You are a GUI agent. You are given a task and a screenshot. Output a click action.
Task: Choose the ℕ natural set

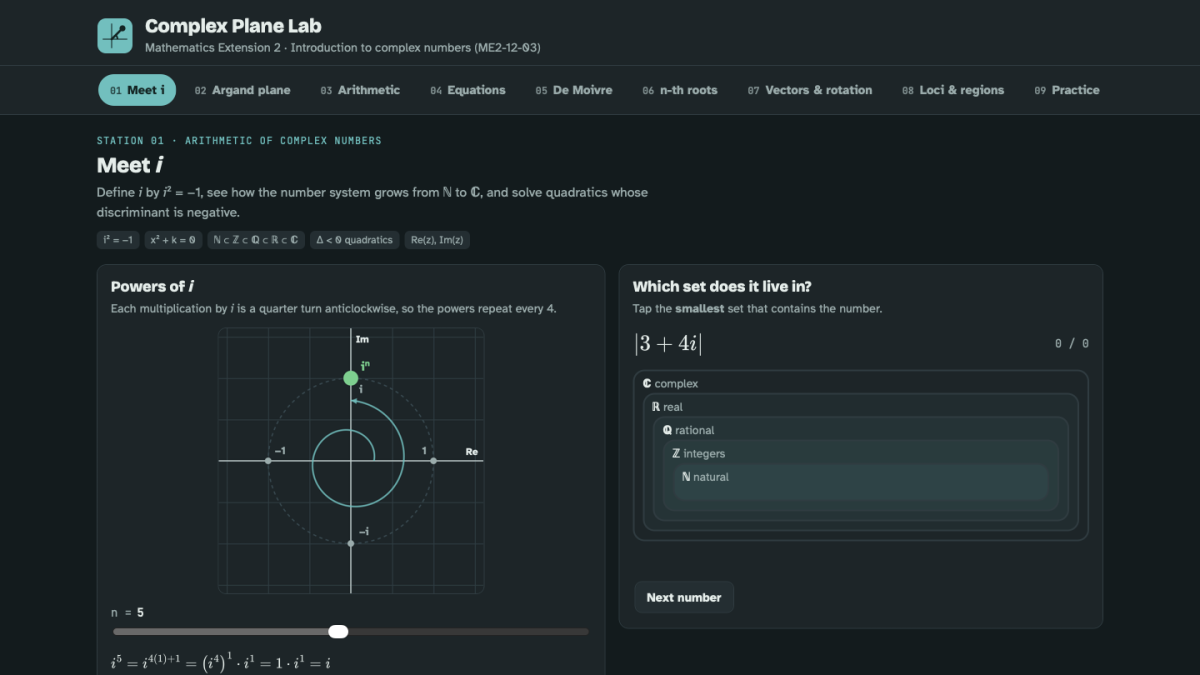coord(861,481)
